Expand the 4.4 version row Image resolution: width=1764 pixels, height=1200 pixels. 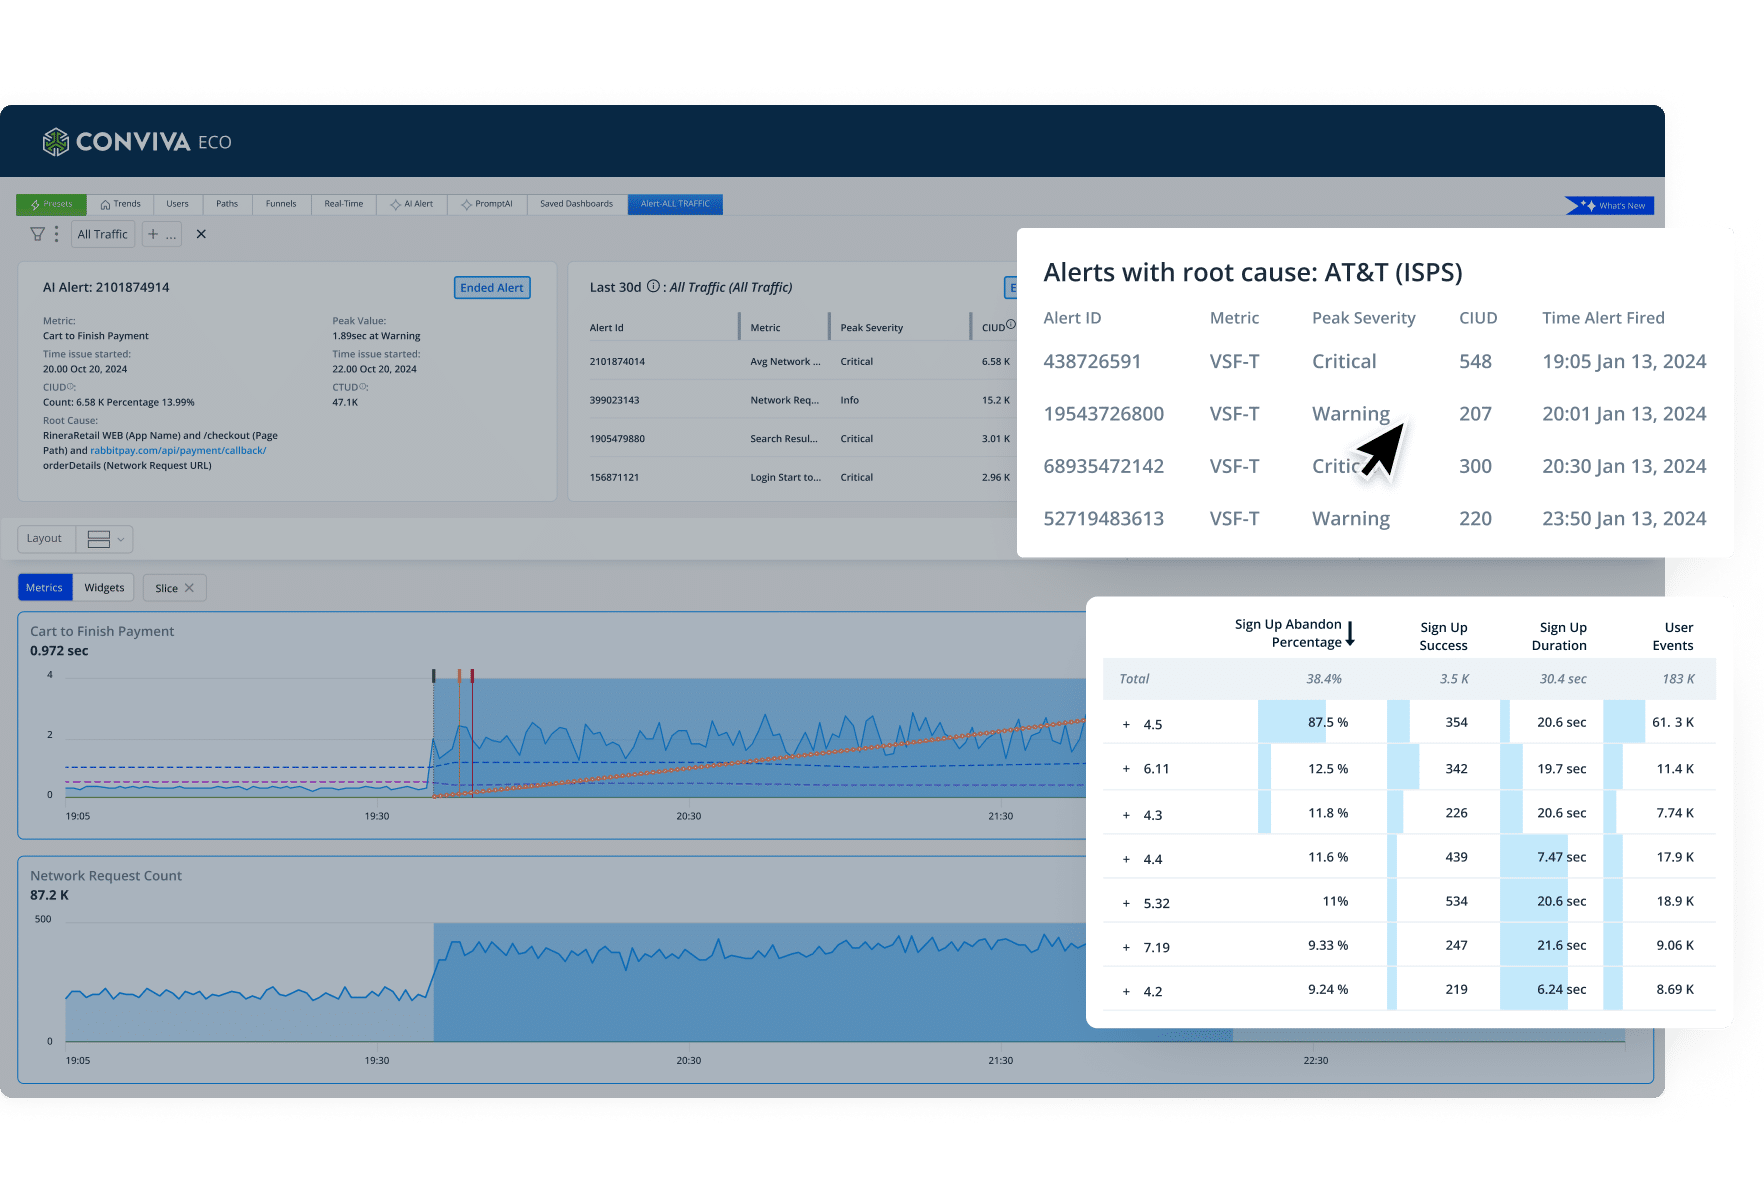pyautogui.click(x=1126, y=859)
